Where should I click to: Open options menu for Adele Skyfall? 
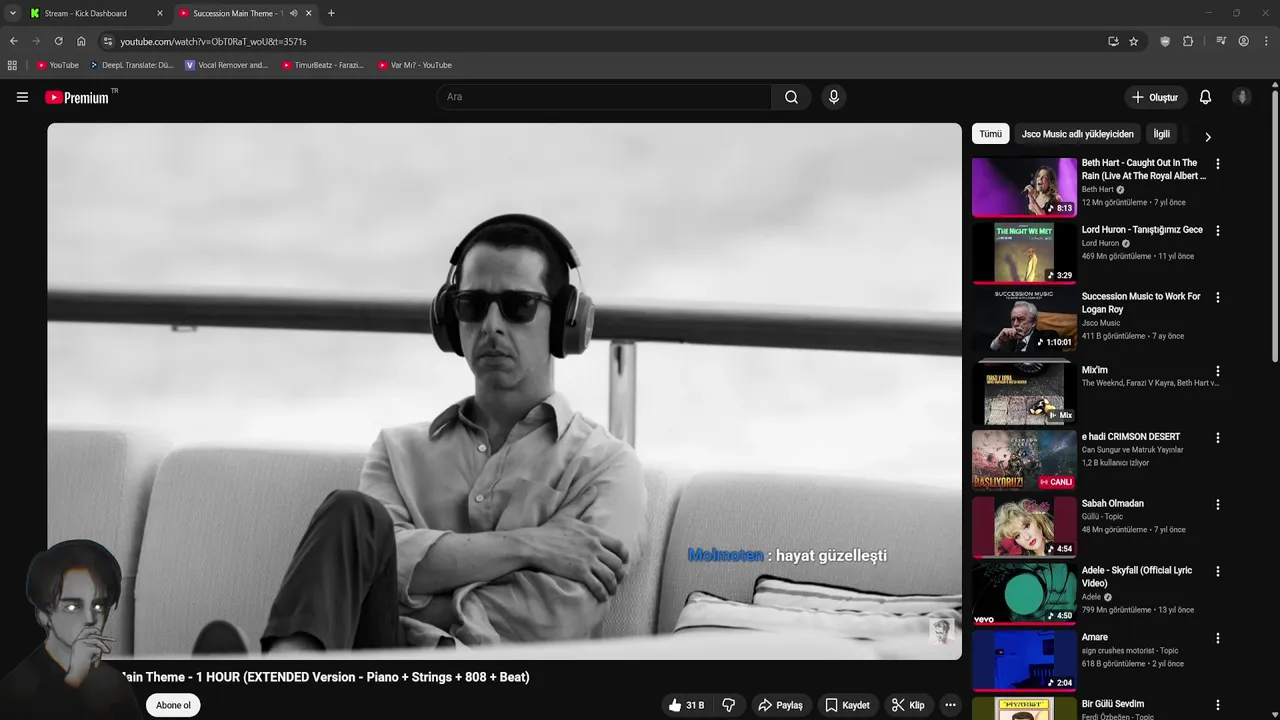point(1217,572)
